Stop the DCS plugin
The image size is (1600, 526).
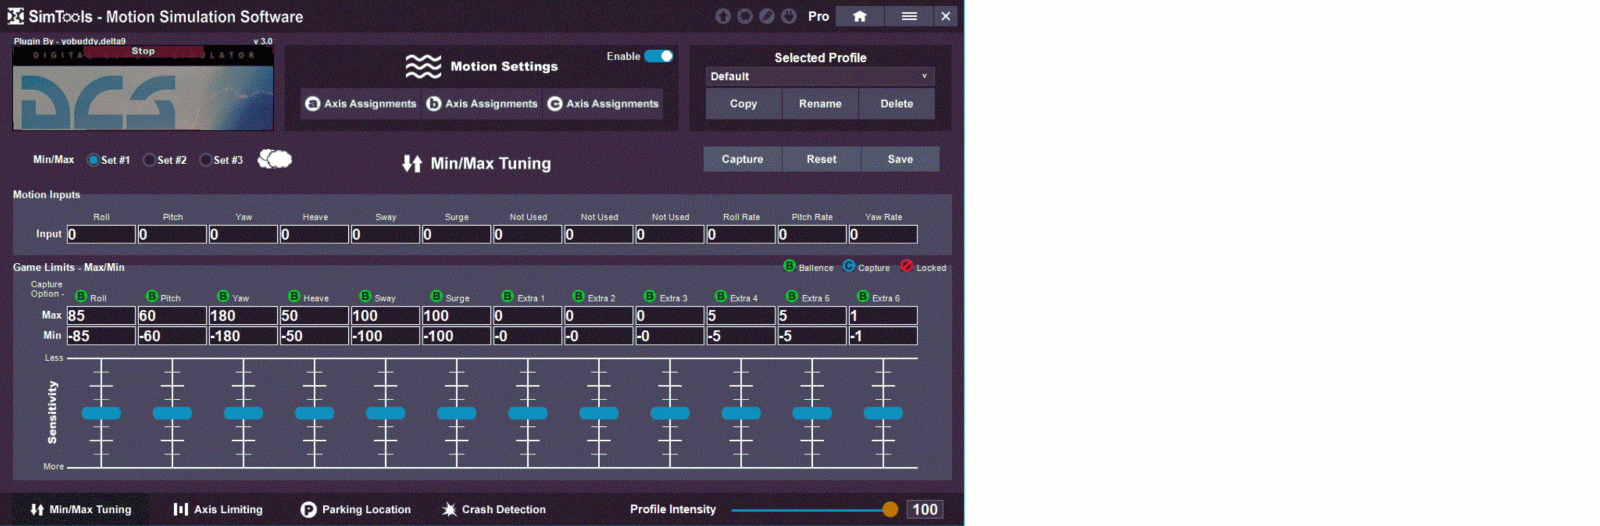[143, 51]
